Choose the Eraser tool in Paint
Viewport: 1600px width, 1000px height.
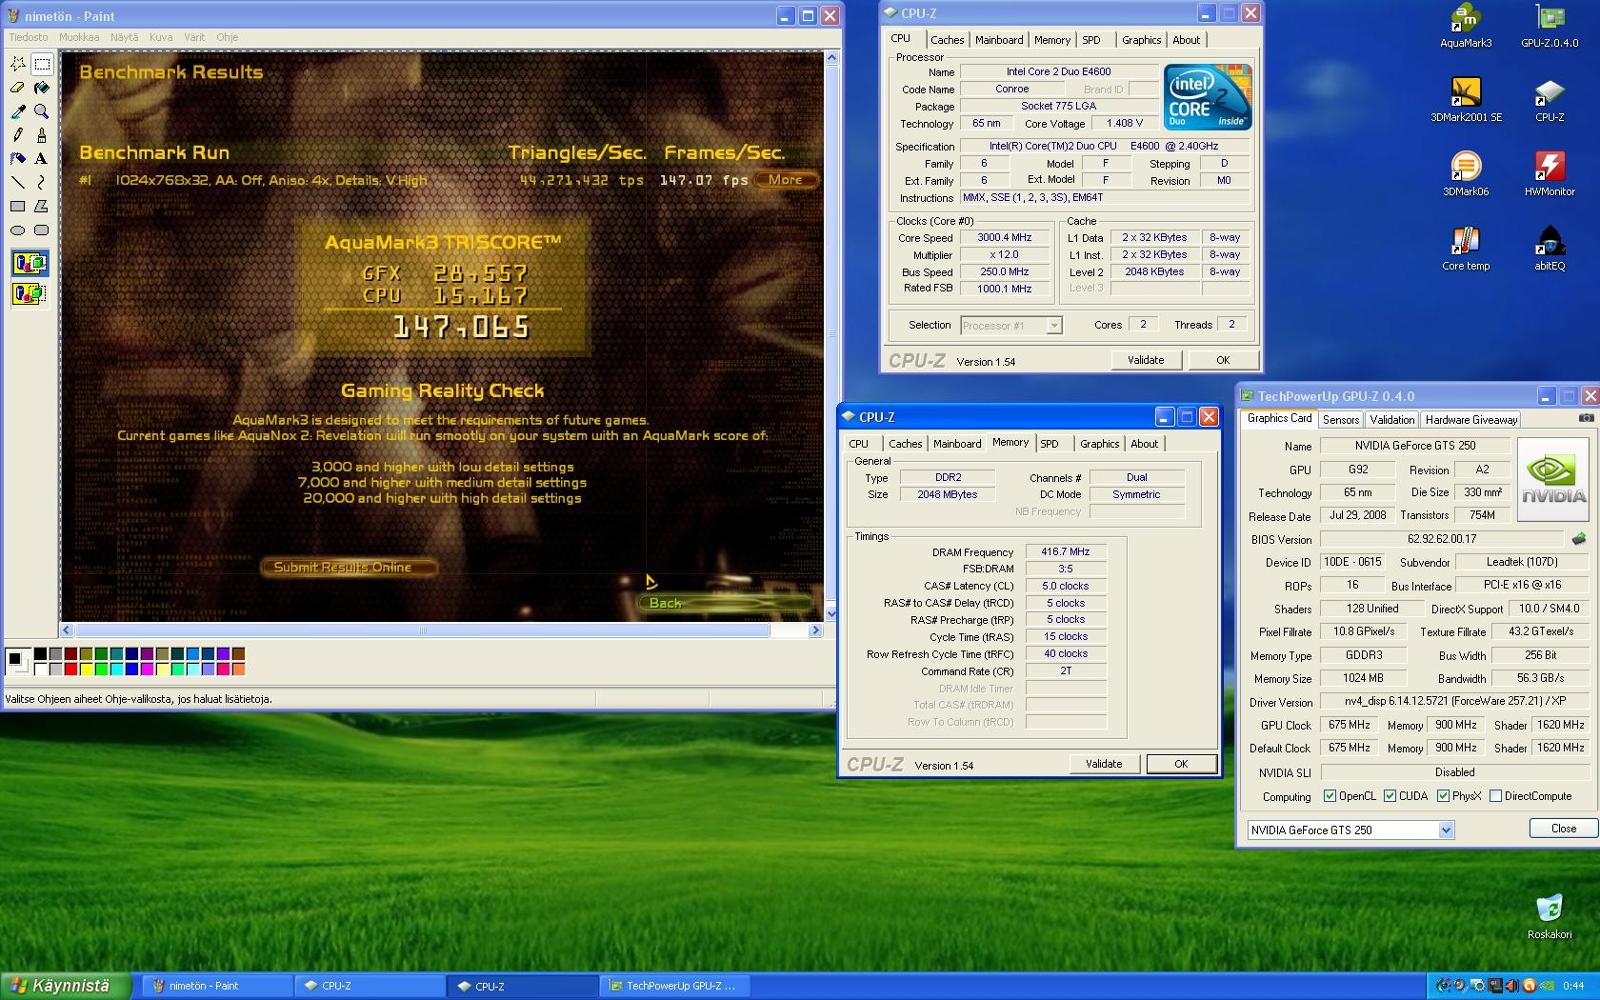[x=18, y=88]
